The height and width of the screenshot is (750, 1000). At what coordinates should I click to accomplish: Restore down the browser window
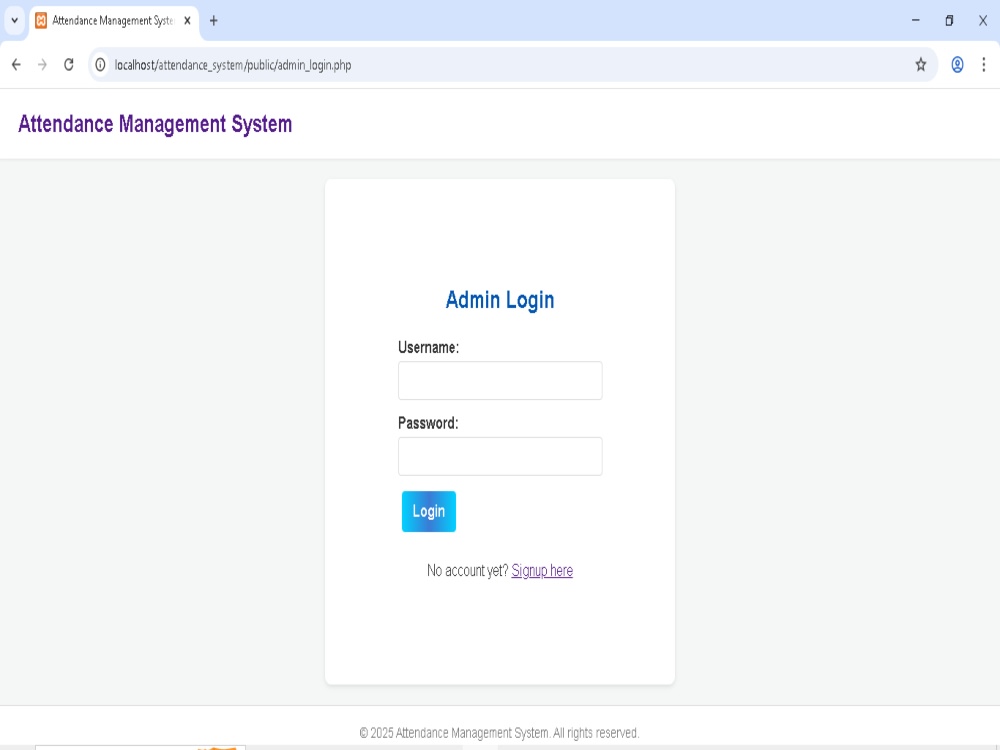point(949,20)
